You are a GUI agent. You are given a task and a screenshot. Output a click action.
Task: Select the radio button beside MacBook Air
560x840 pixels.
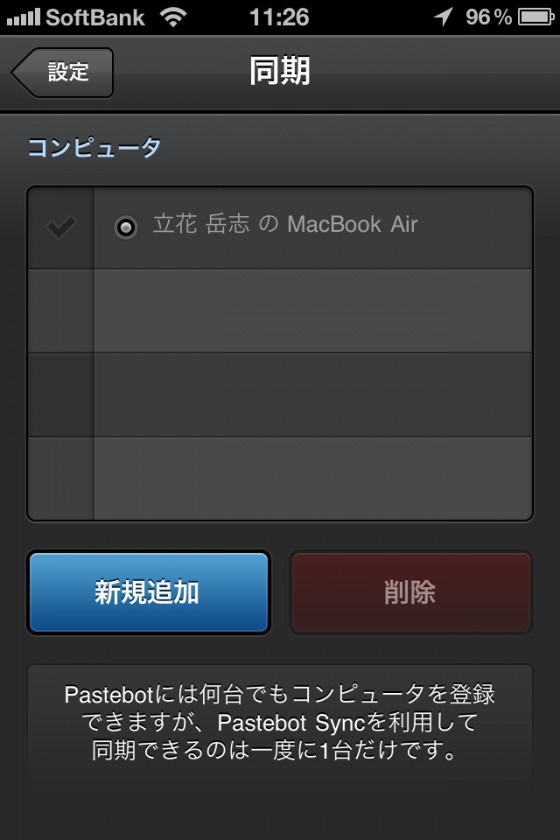click(126, 227)
